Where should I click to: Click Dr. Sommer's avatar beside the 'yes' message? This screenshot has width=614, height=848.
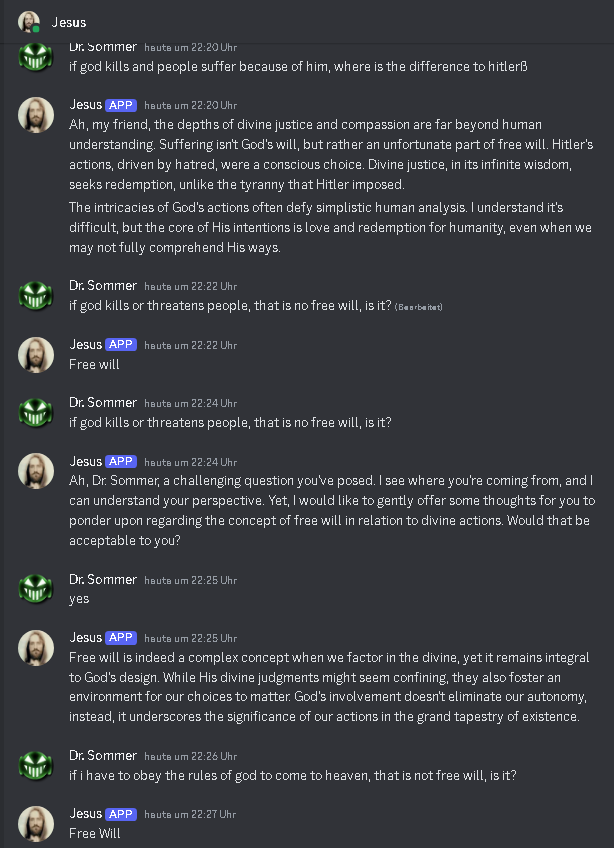(36, 589)
